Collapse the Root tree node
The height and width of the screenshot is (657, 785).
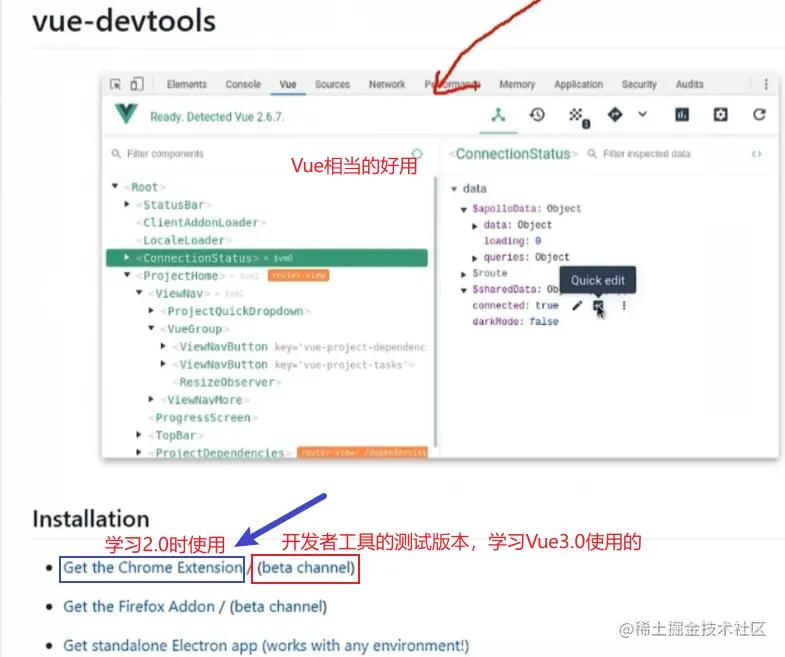pos(115,186)
